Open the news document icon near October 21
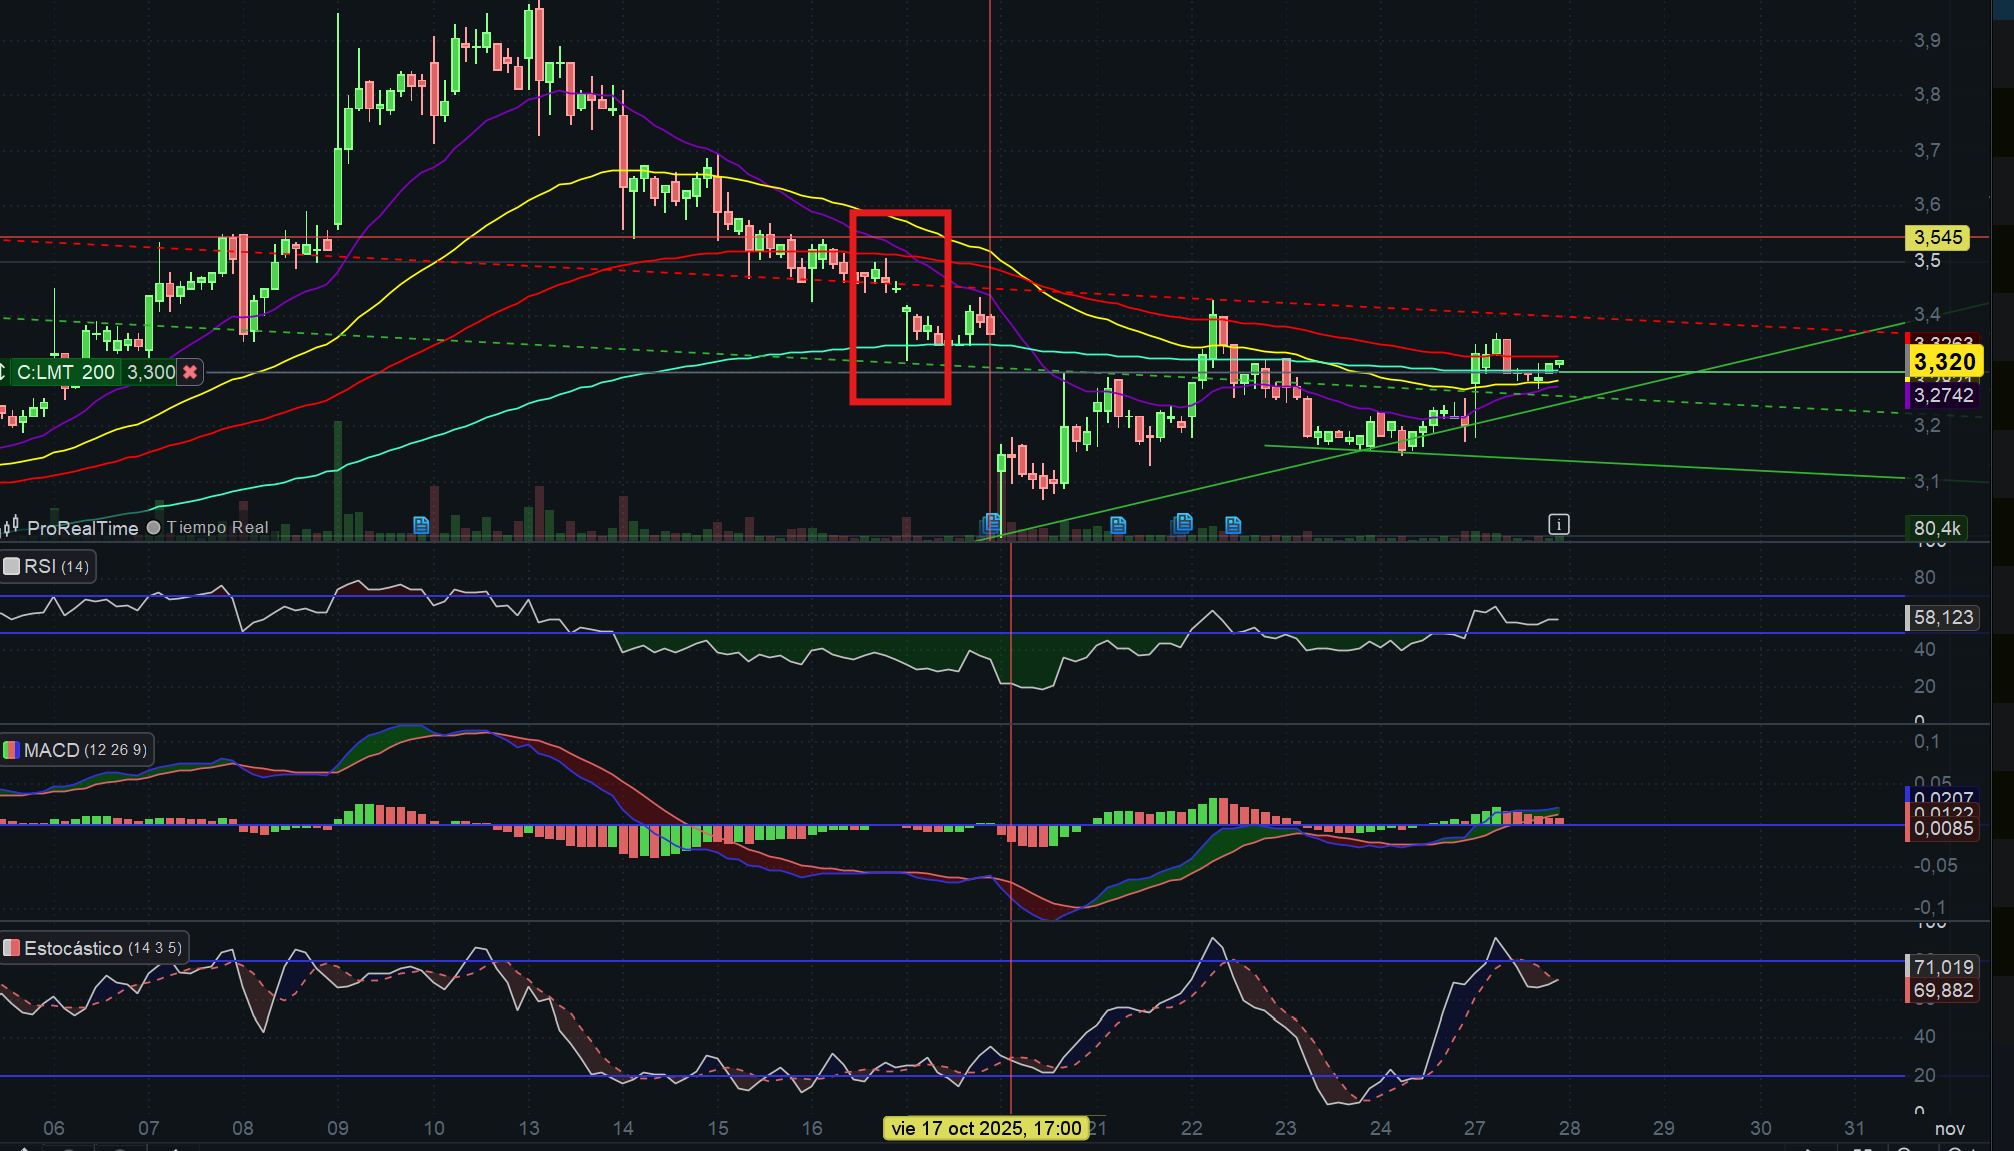2014x1151 pixels. (x=1118, y=525)
